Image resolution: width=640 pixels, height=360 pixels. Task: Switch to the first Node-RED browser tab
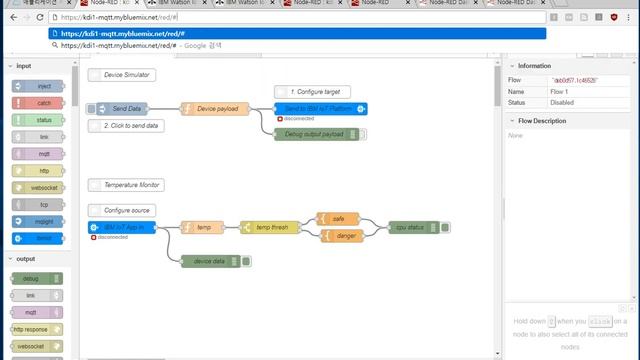(109, 3)
